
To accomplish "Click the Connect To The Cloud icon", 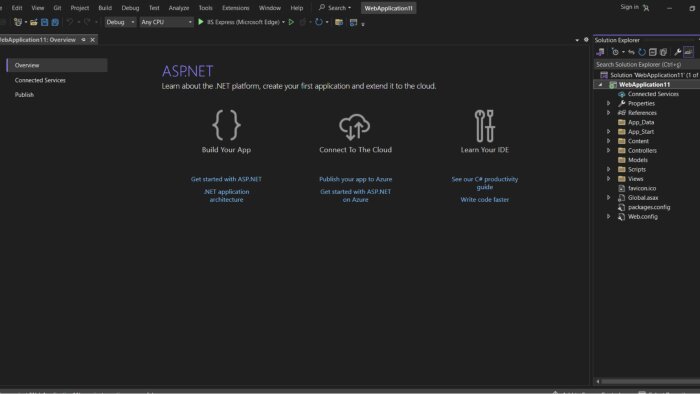I will click(355, 127).
